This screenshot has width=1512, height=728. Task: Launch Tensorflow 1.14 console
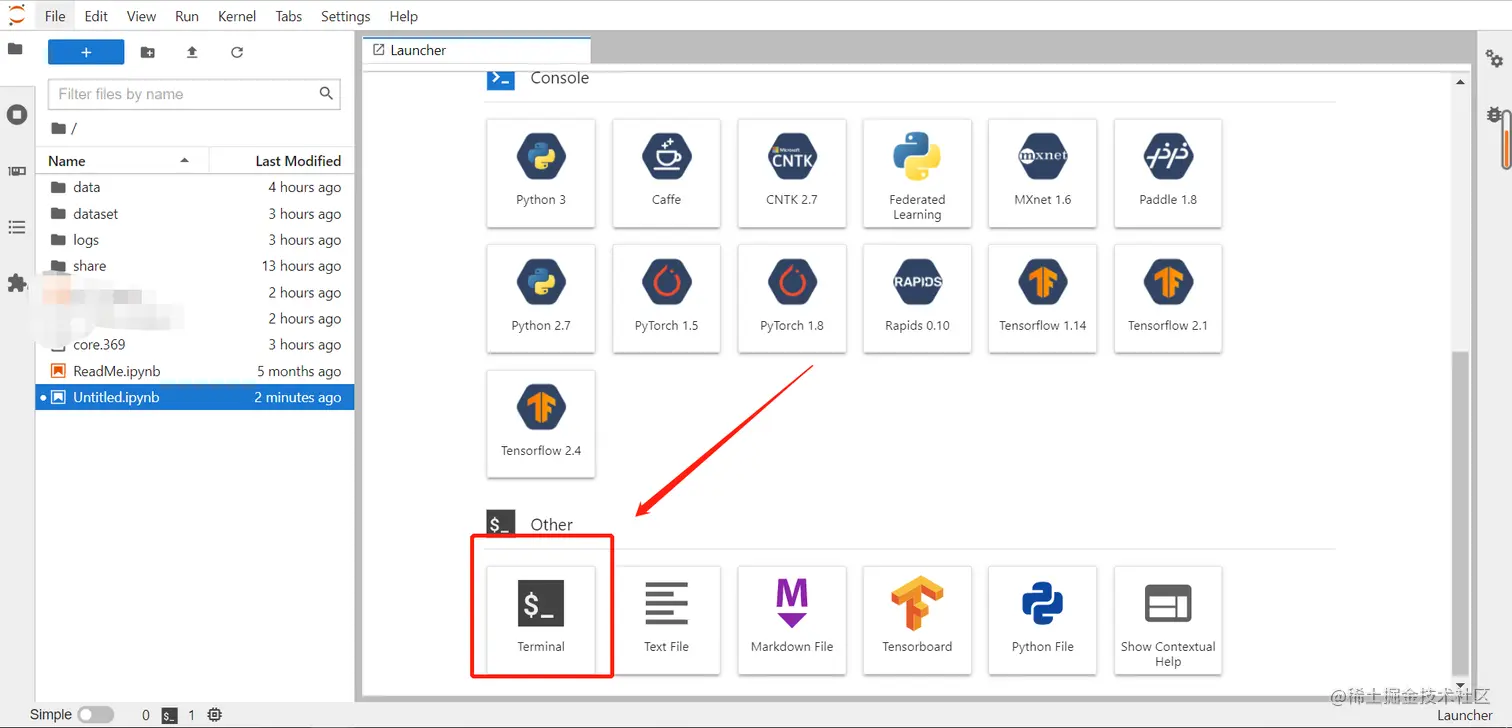(x=1042, y=298)
